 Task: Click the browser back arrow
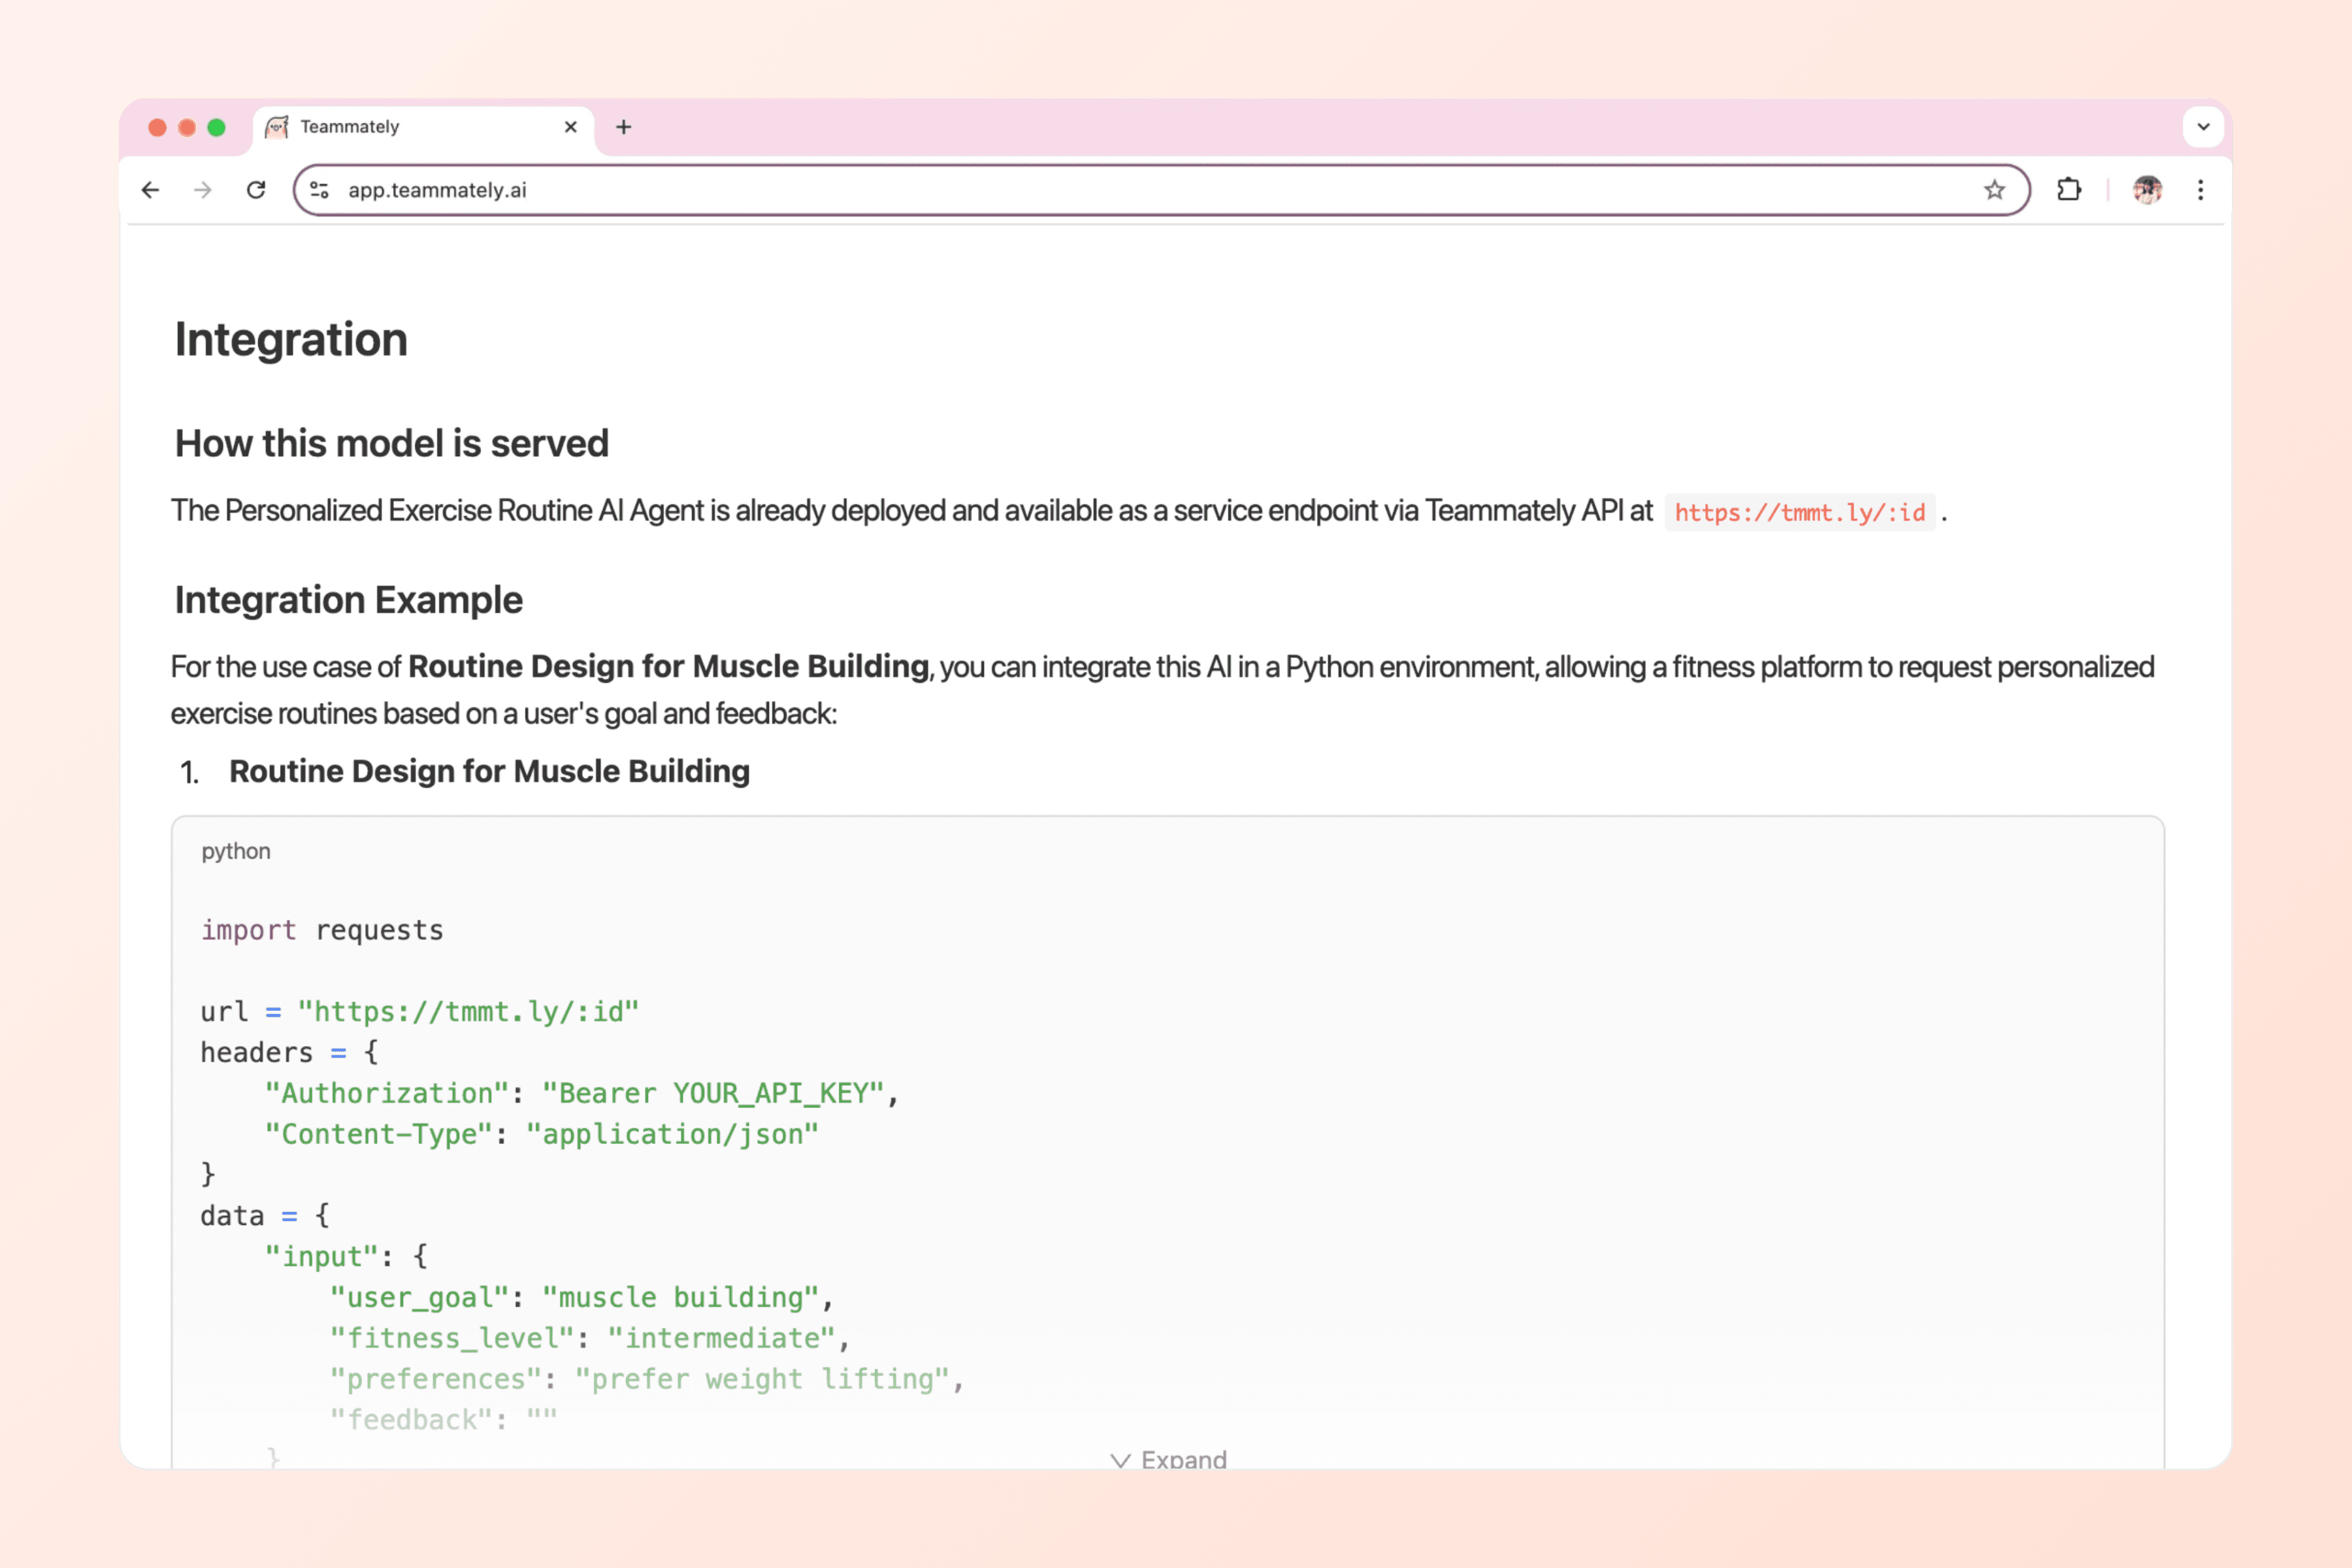click(x=150, y=190)
